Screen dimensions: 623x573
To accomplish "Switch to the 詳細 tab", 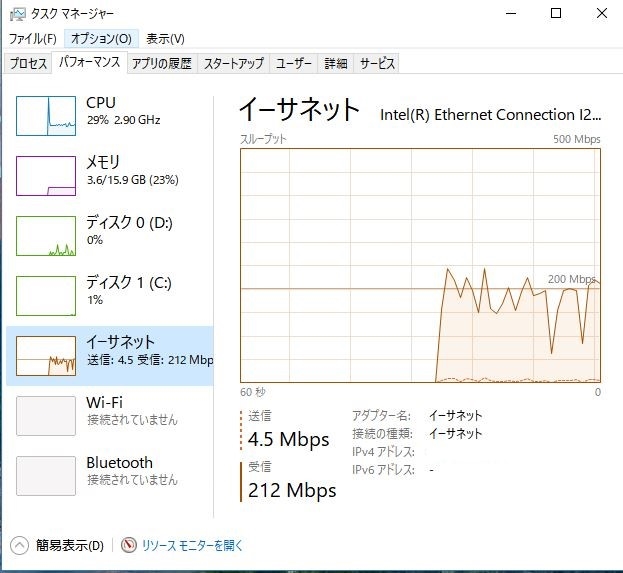I will pos(335,64).
